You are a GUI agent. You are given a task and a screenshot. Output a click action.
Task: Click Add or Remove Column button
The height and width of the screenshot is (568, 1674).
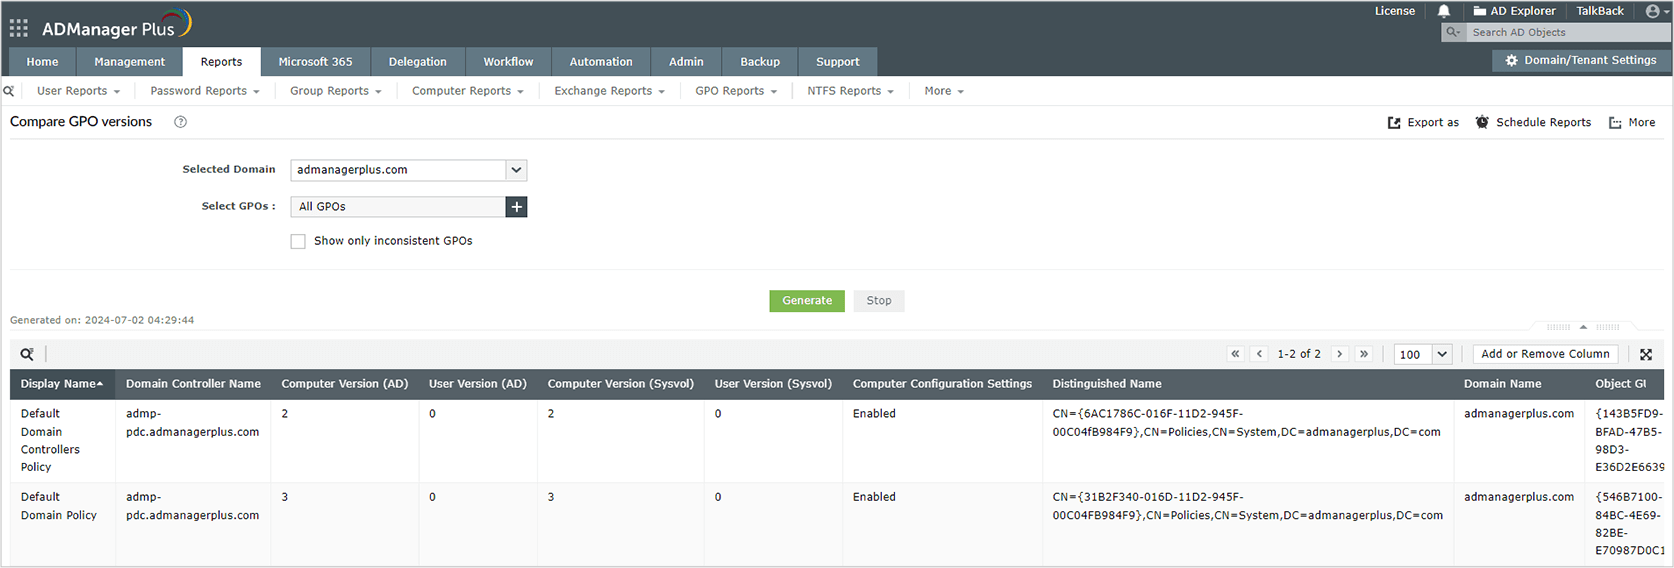(1545, 354)
